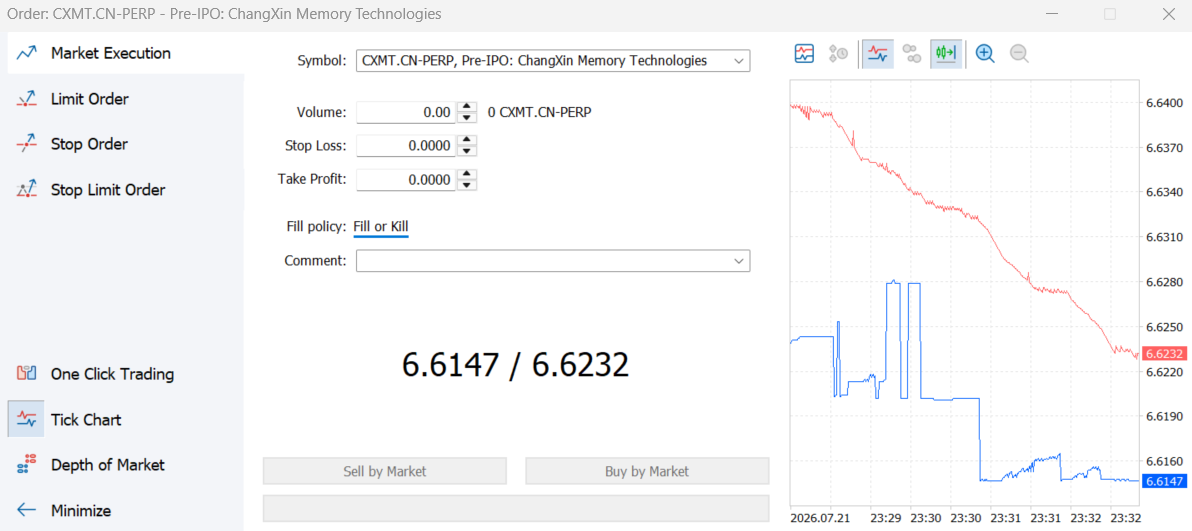The height and width of the screenshot is (531, 1192).
Task: Raise Take Profit using up arrow
Action: [469, 174]
